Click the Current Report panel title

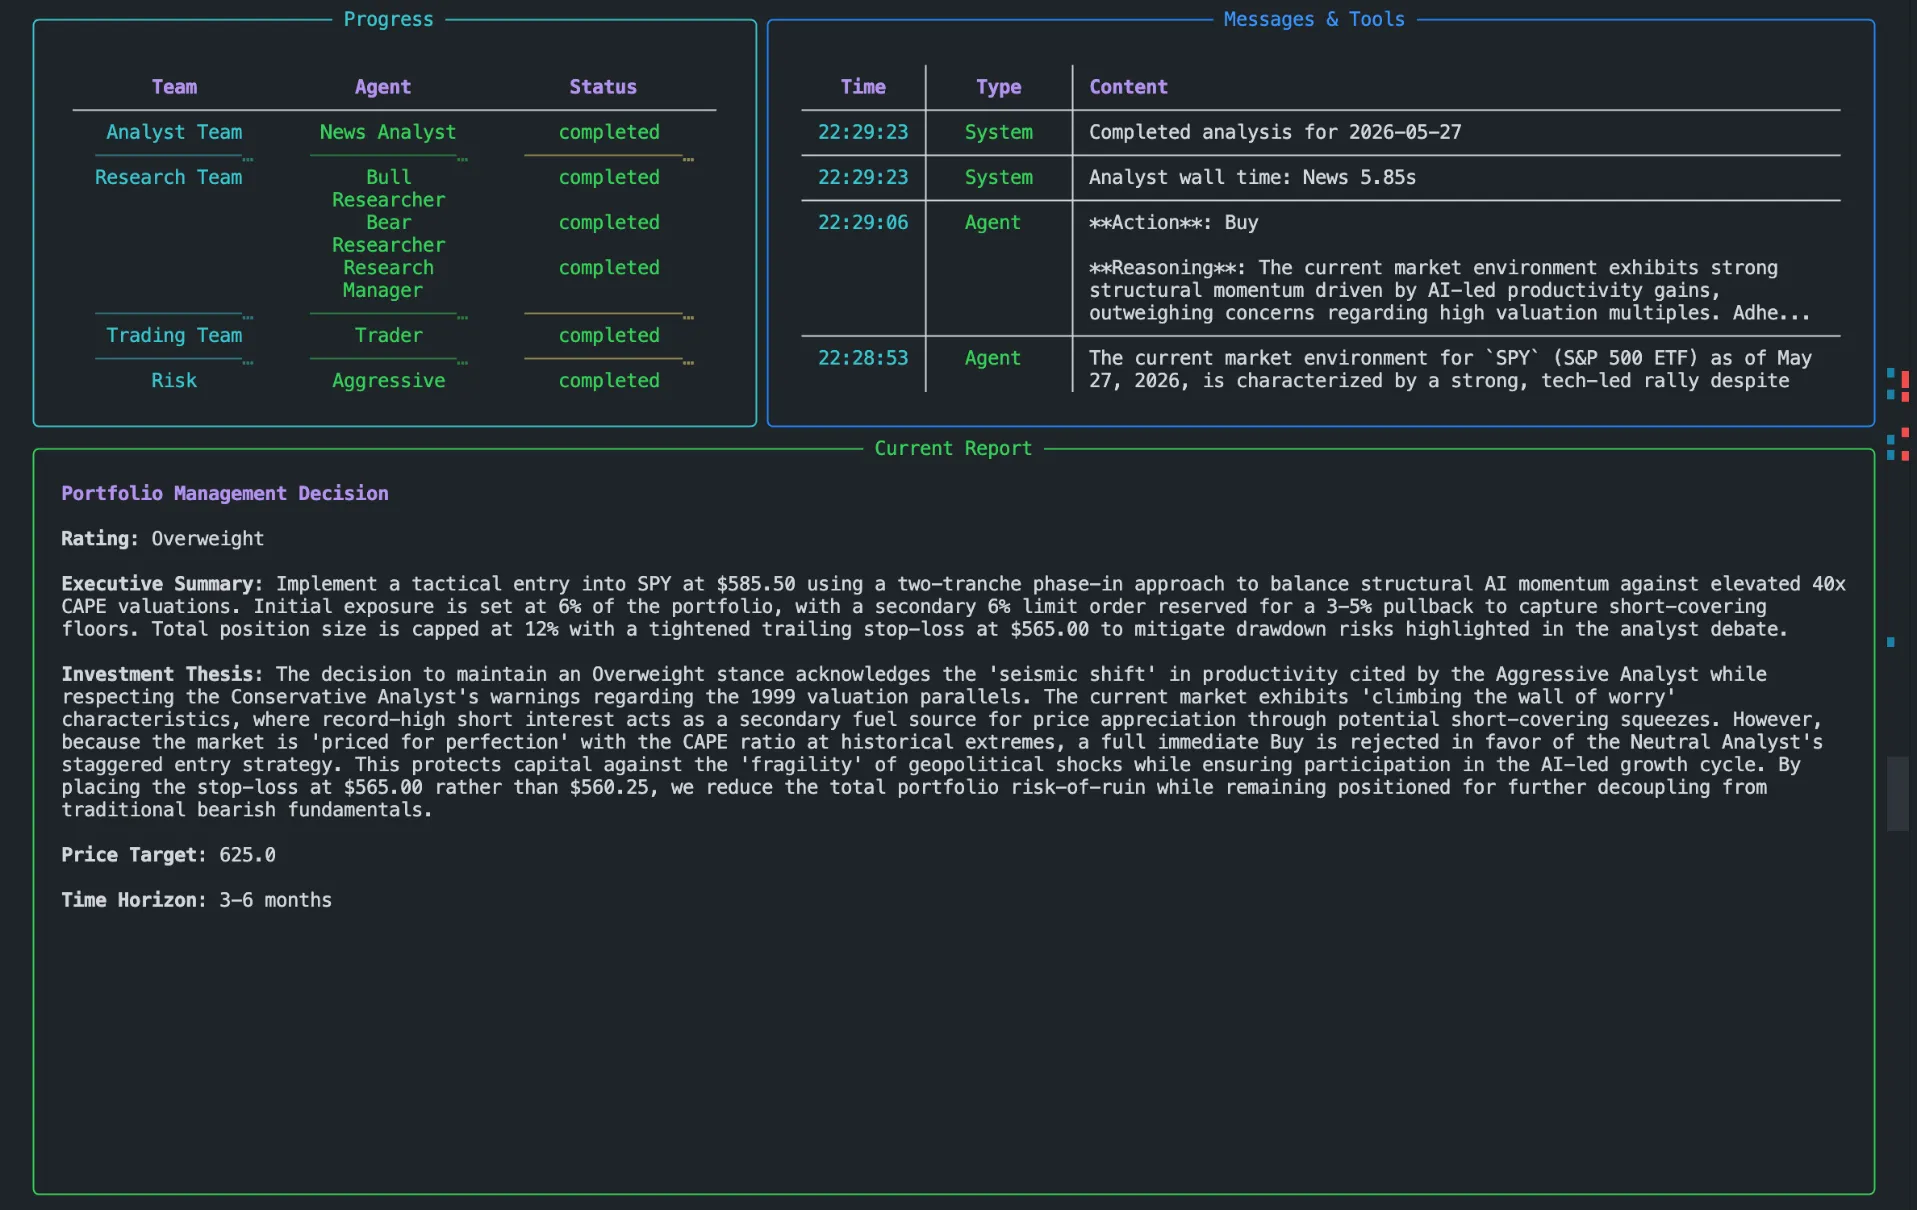click(952, 448)
